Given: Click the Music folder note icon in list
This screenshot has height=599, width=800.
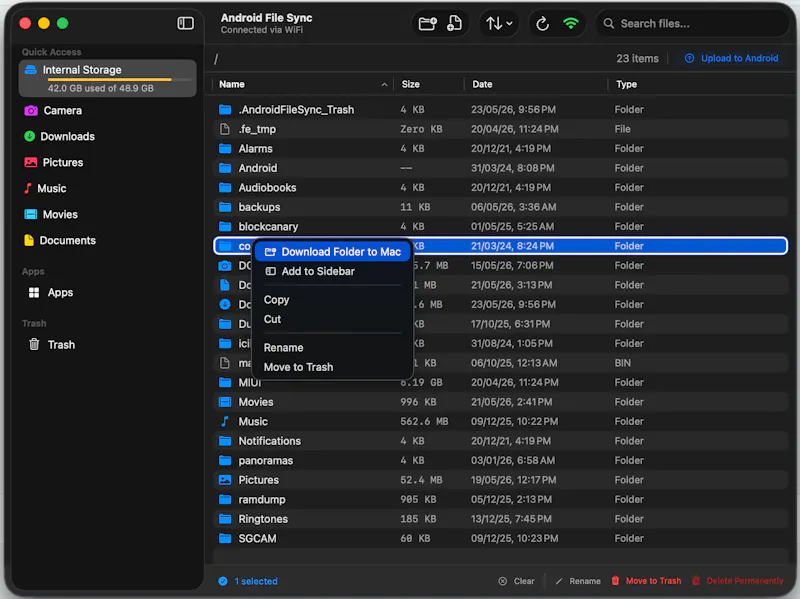Looking at the screenshot, I should click(224, 421).
